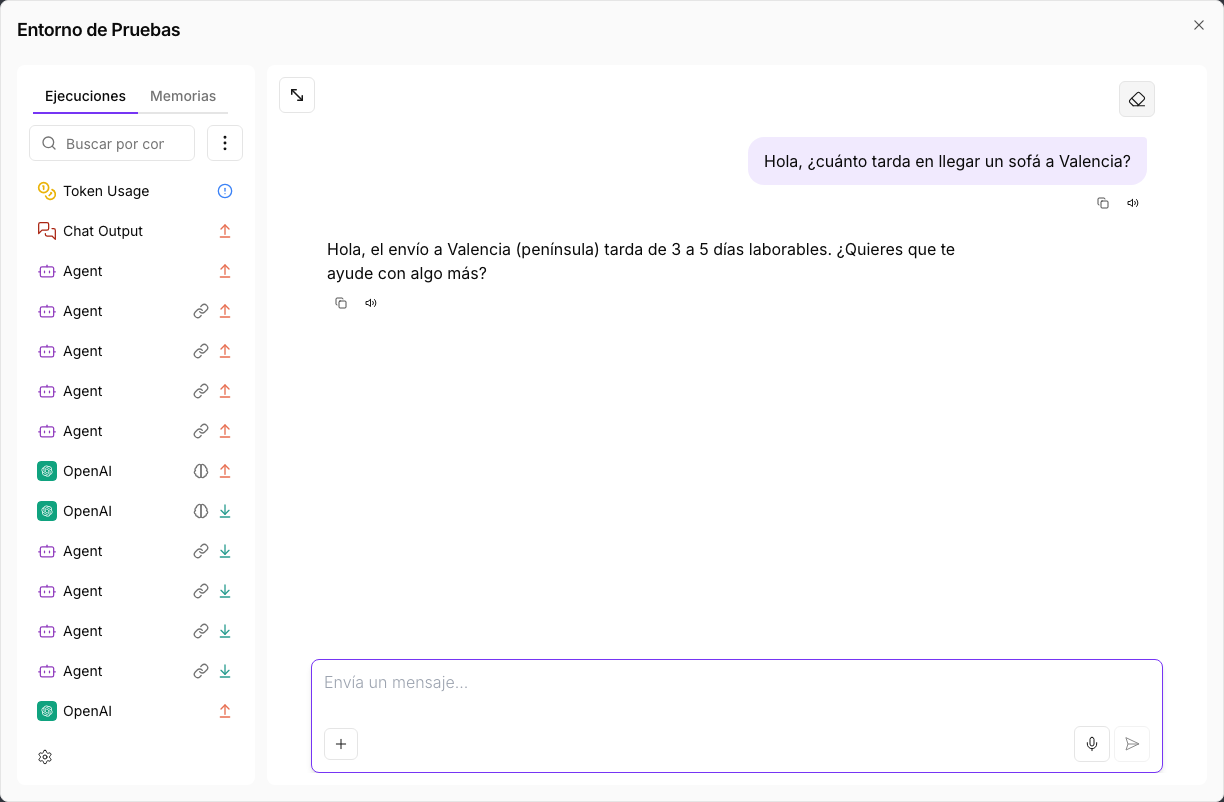Click the send arrow icon
This screenshot has height=802, width=1224.
point(1132,744)
